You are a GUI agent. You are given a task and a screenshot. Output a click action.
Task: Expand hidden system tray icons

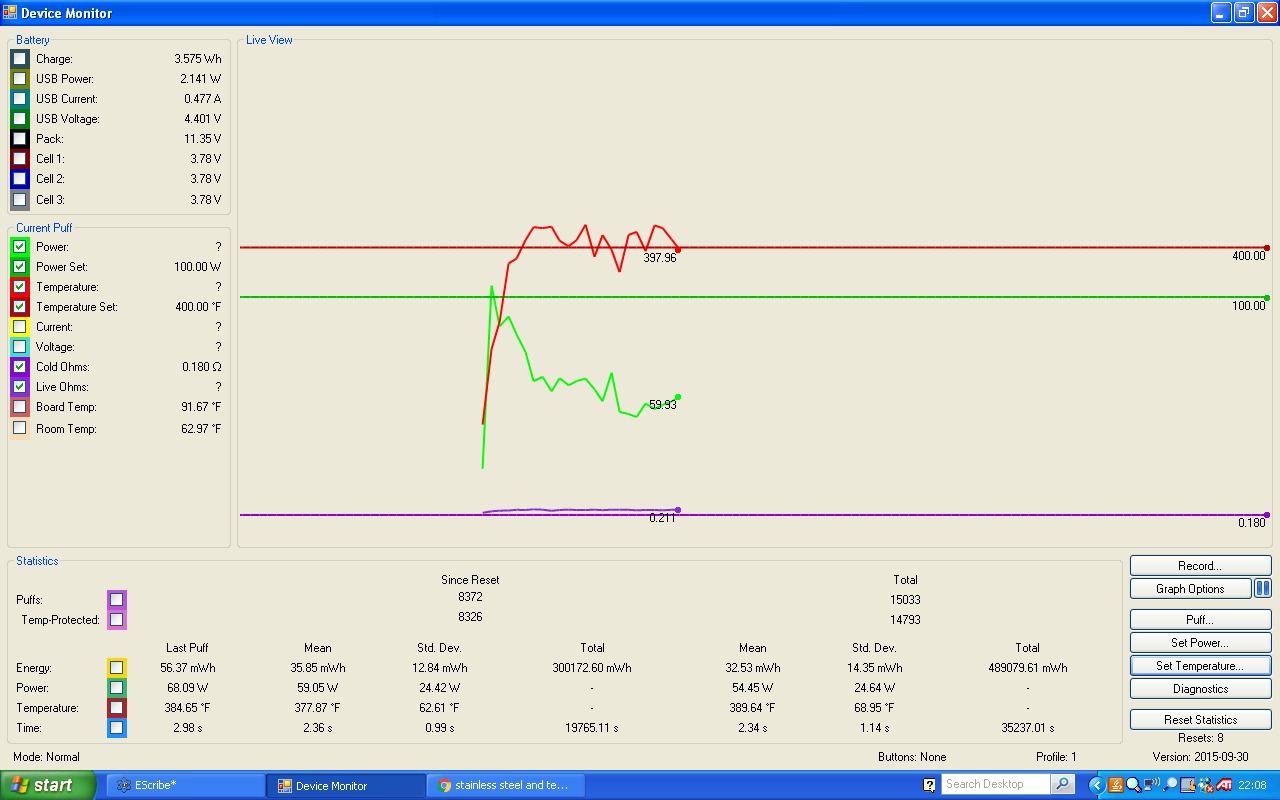1096,785
